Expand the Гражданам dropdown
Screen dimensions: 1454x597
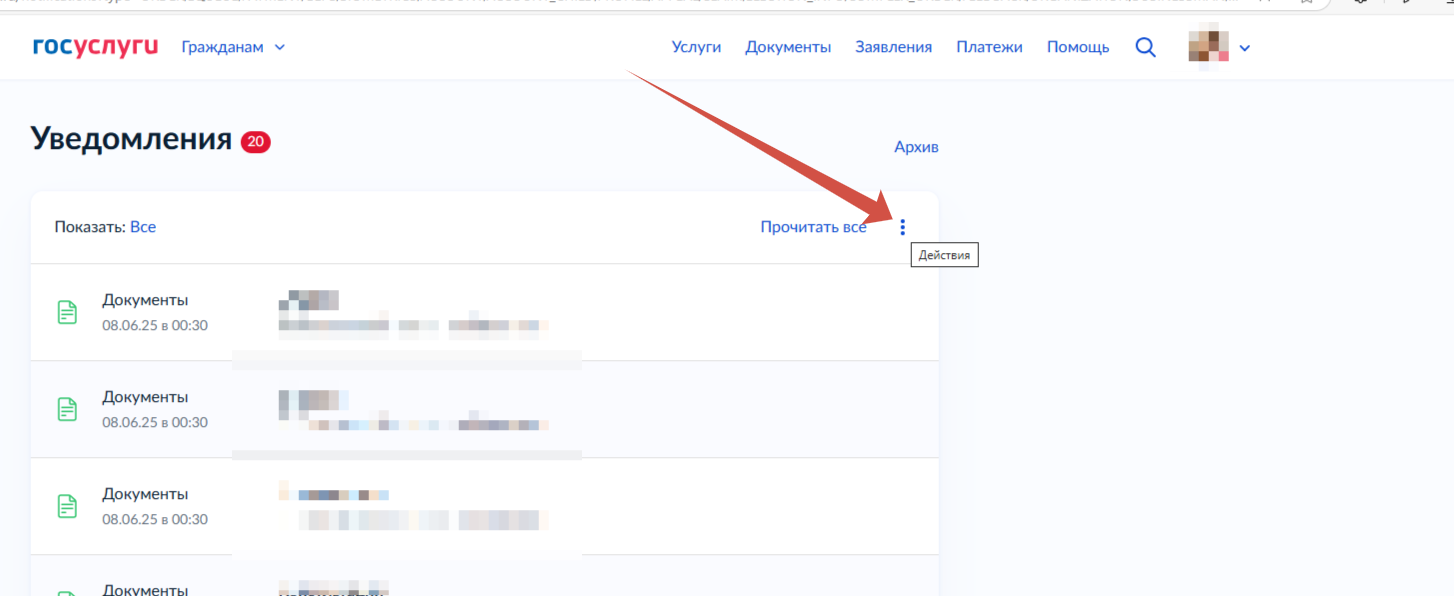(233, 47)
